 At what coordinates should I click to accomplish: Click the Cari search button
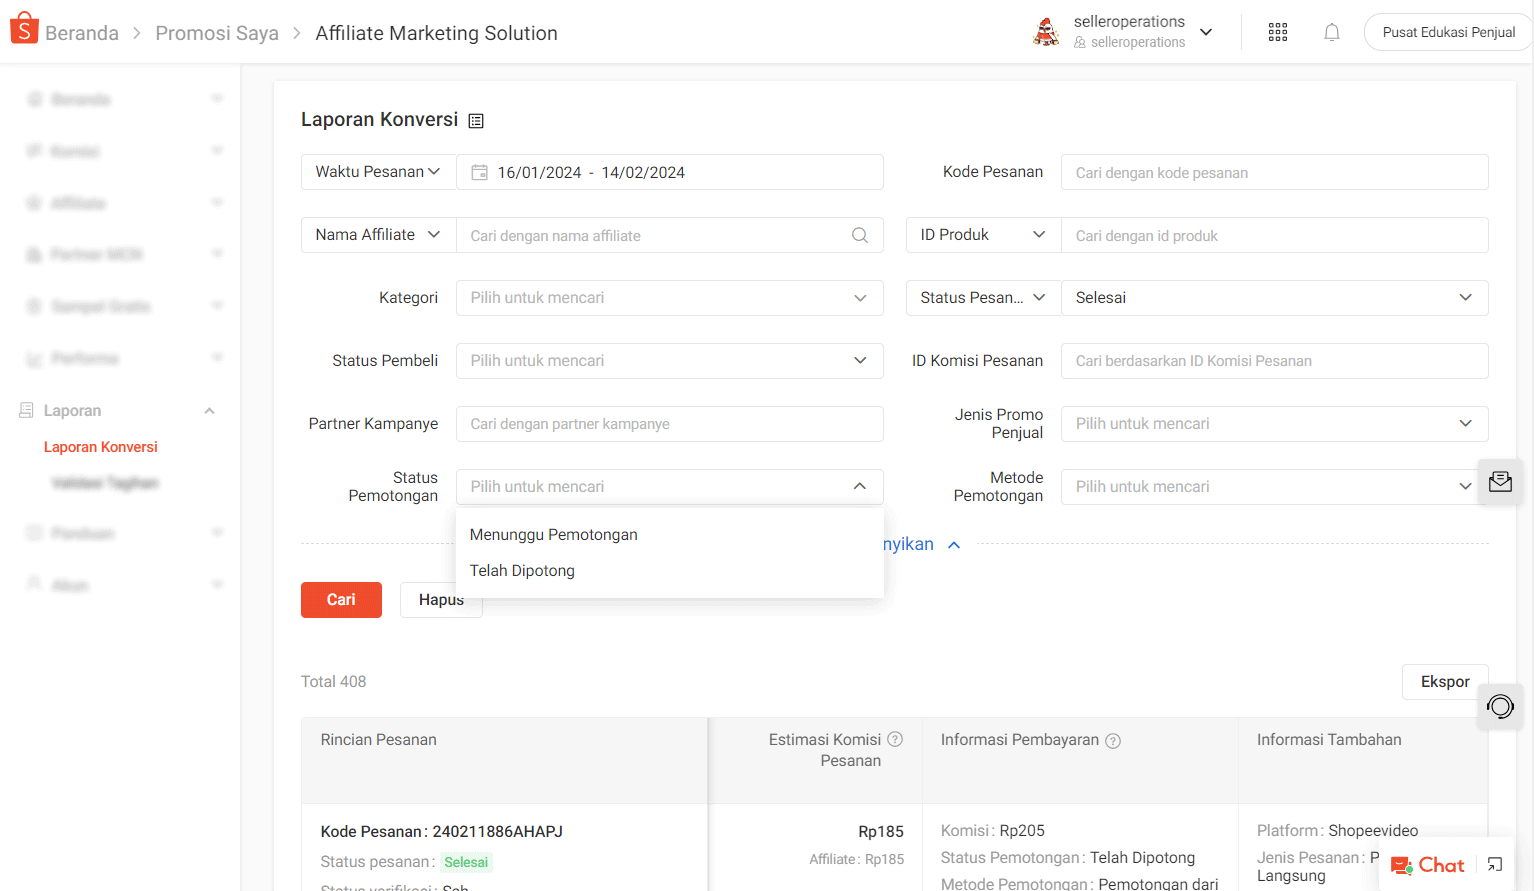(341, 599)
